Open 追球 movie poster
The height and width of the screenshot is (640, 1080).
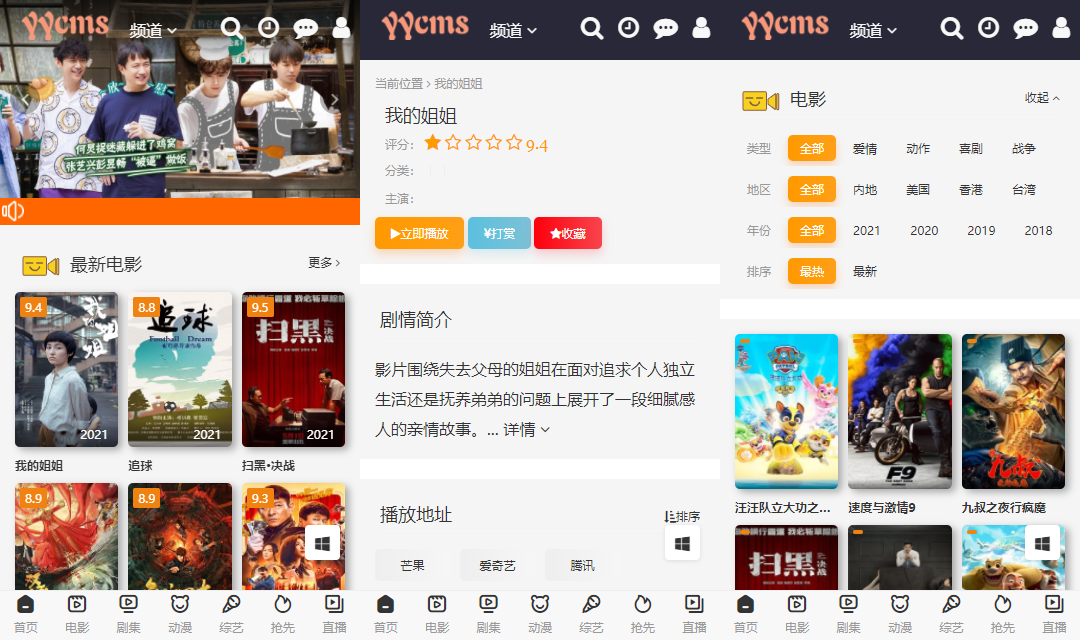pos(180,370)
